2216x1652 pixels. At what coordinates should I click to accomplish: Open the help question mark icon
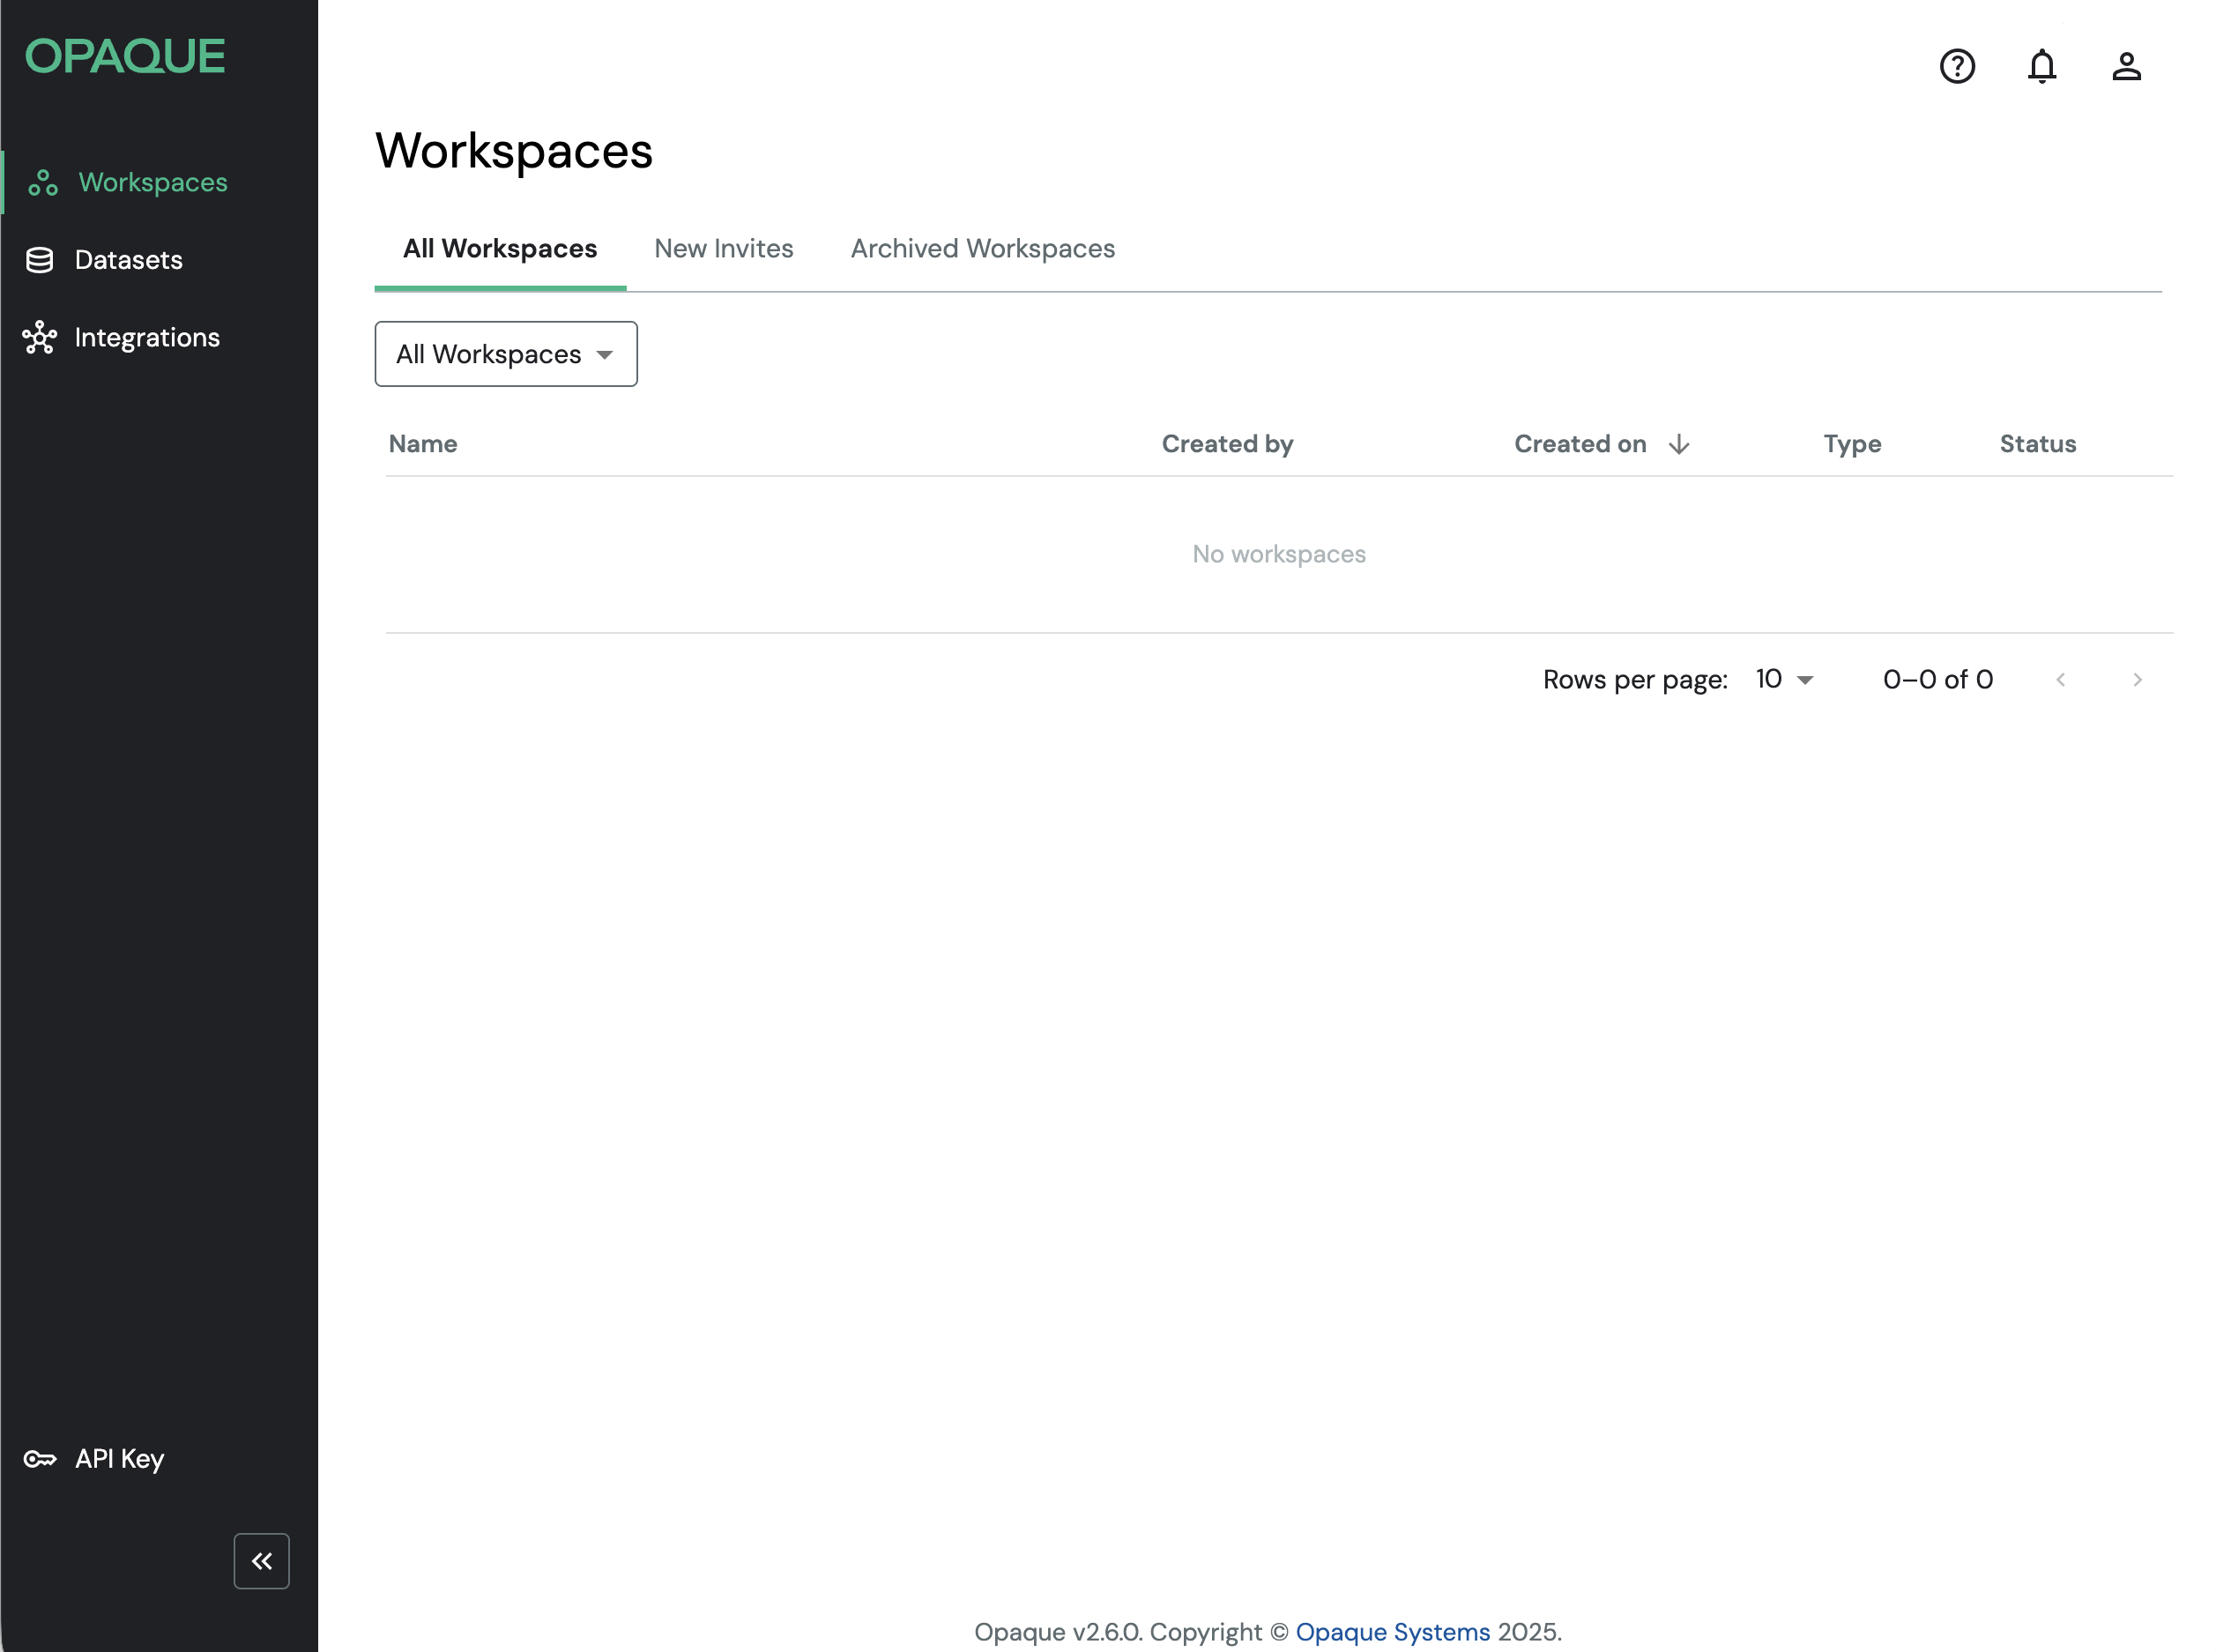1956,66
